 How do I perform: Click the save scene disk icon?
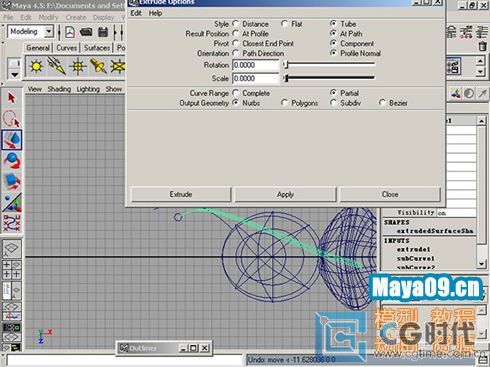[x=103, y=32]
